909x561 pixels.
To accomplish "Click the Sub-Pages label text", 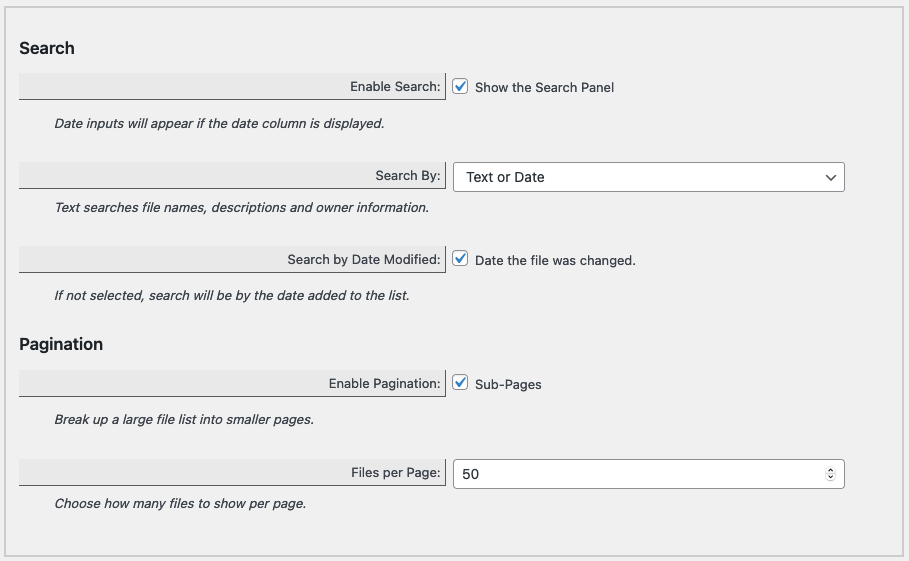I will (508, 385).
